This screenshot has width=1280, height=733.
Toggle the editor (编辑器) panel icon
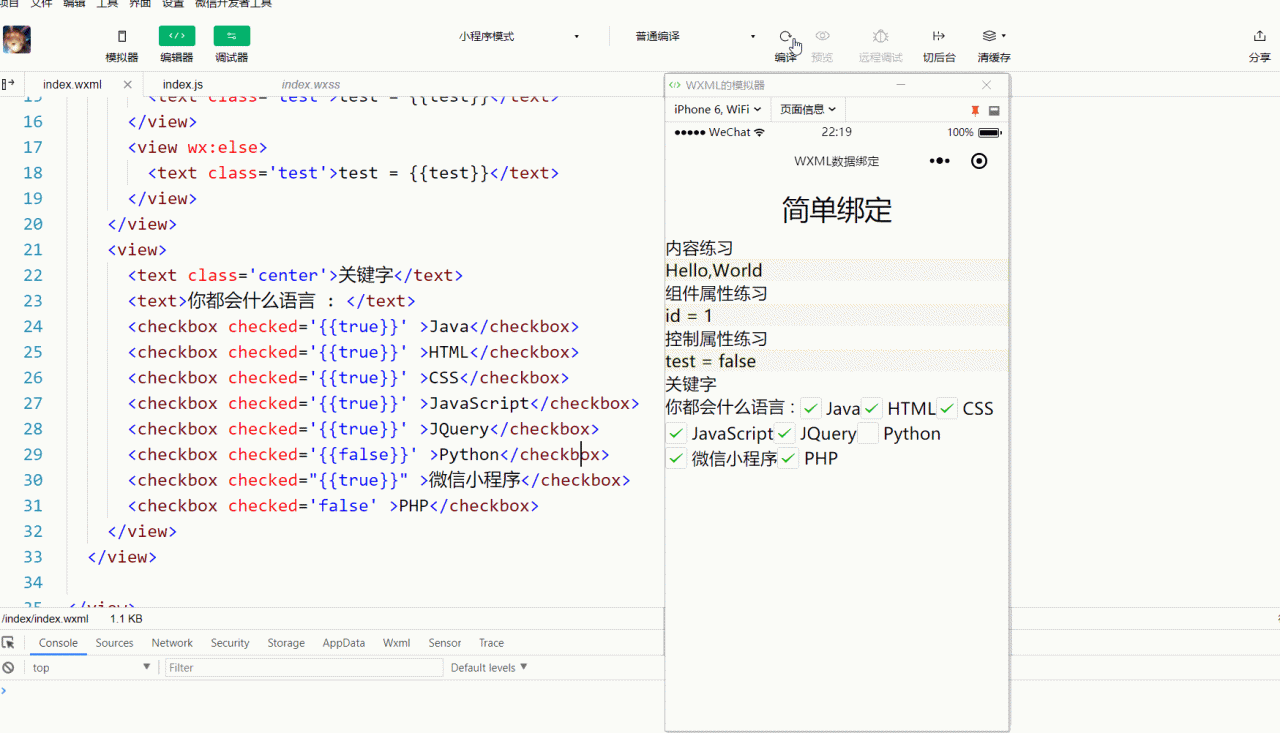tap(177, 36)
